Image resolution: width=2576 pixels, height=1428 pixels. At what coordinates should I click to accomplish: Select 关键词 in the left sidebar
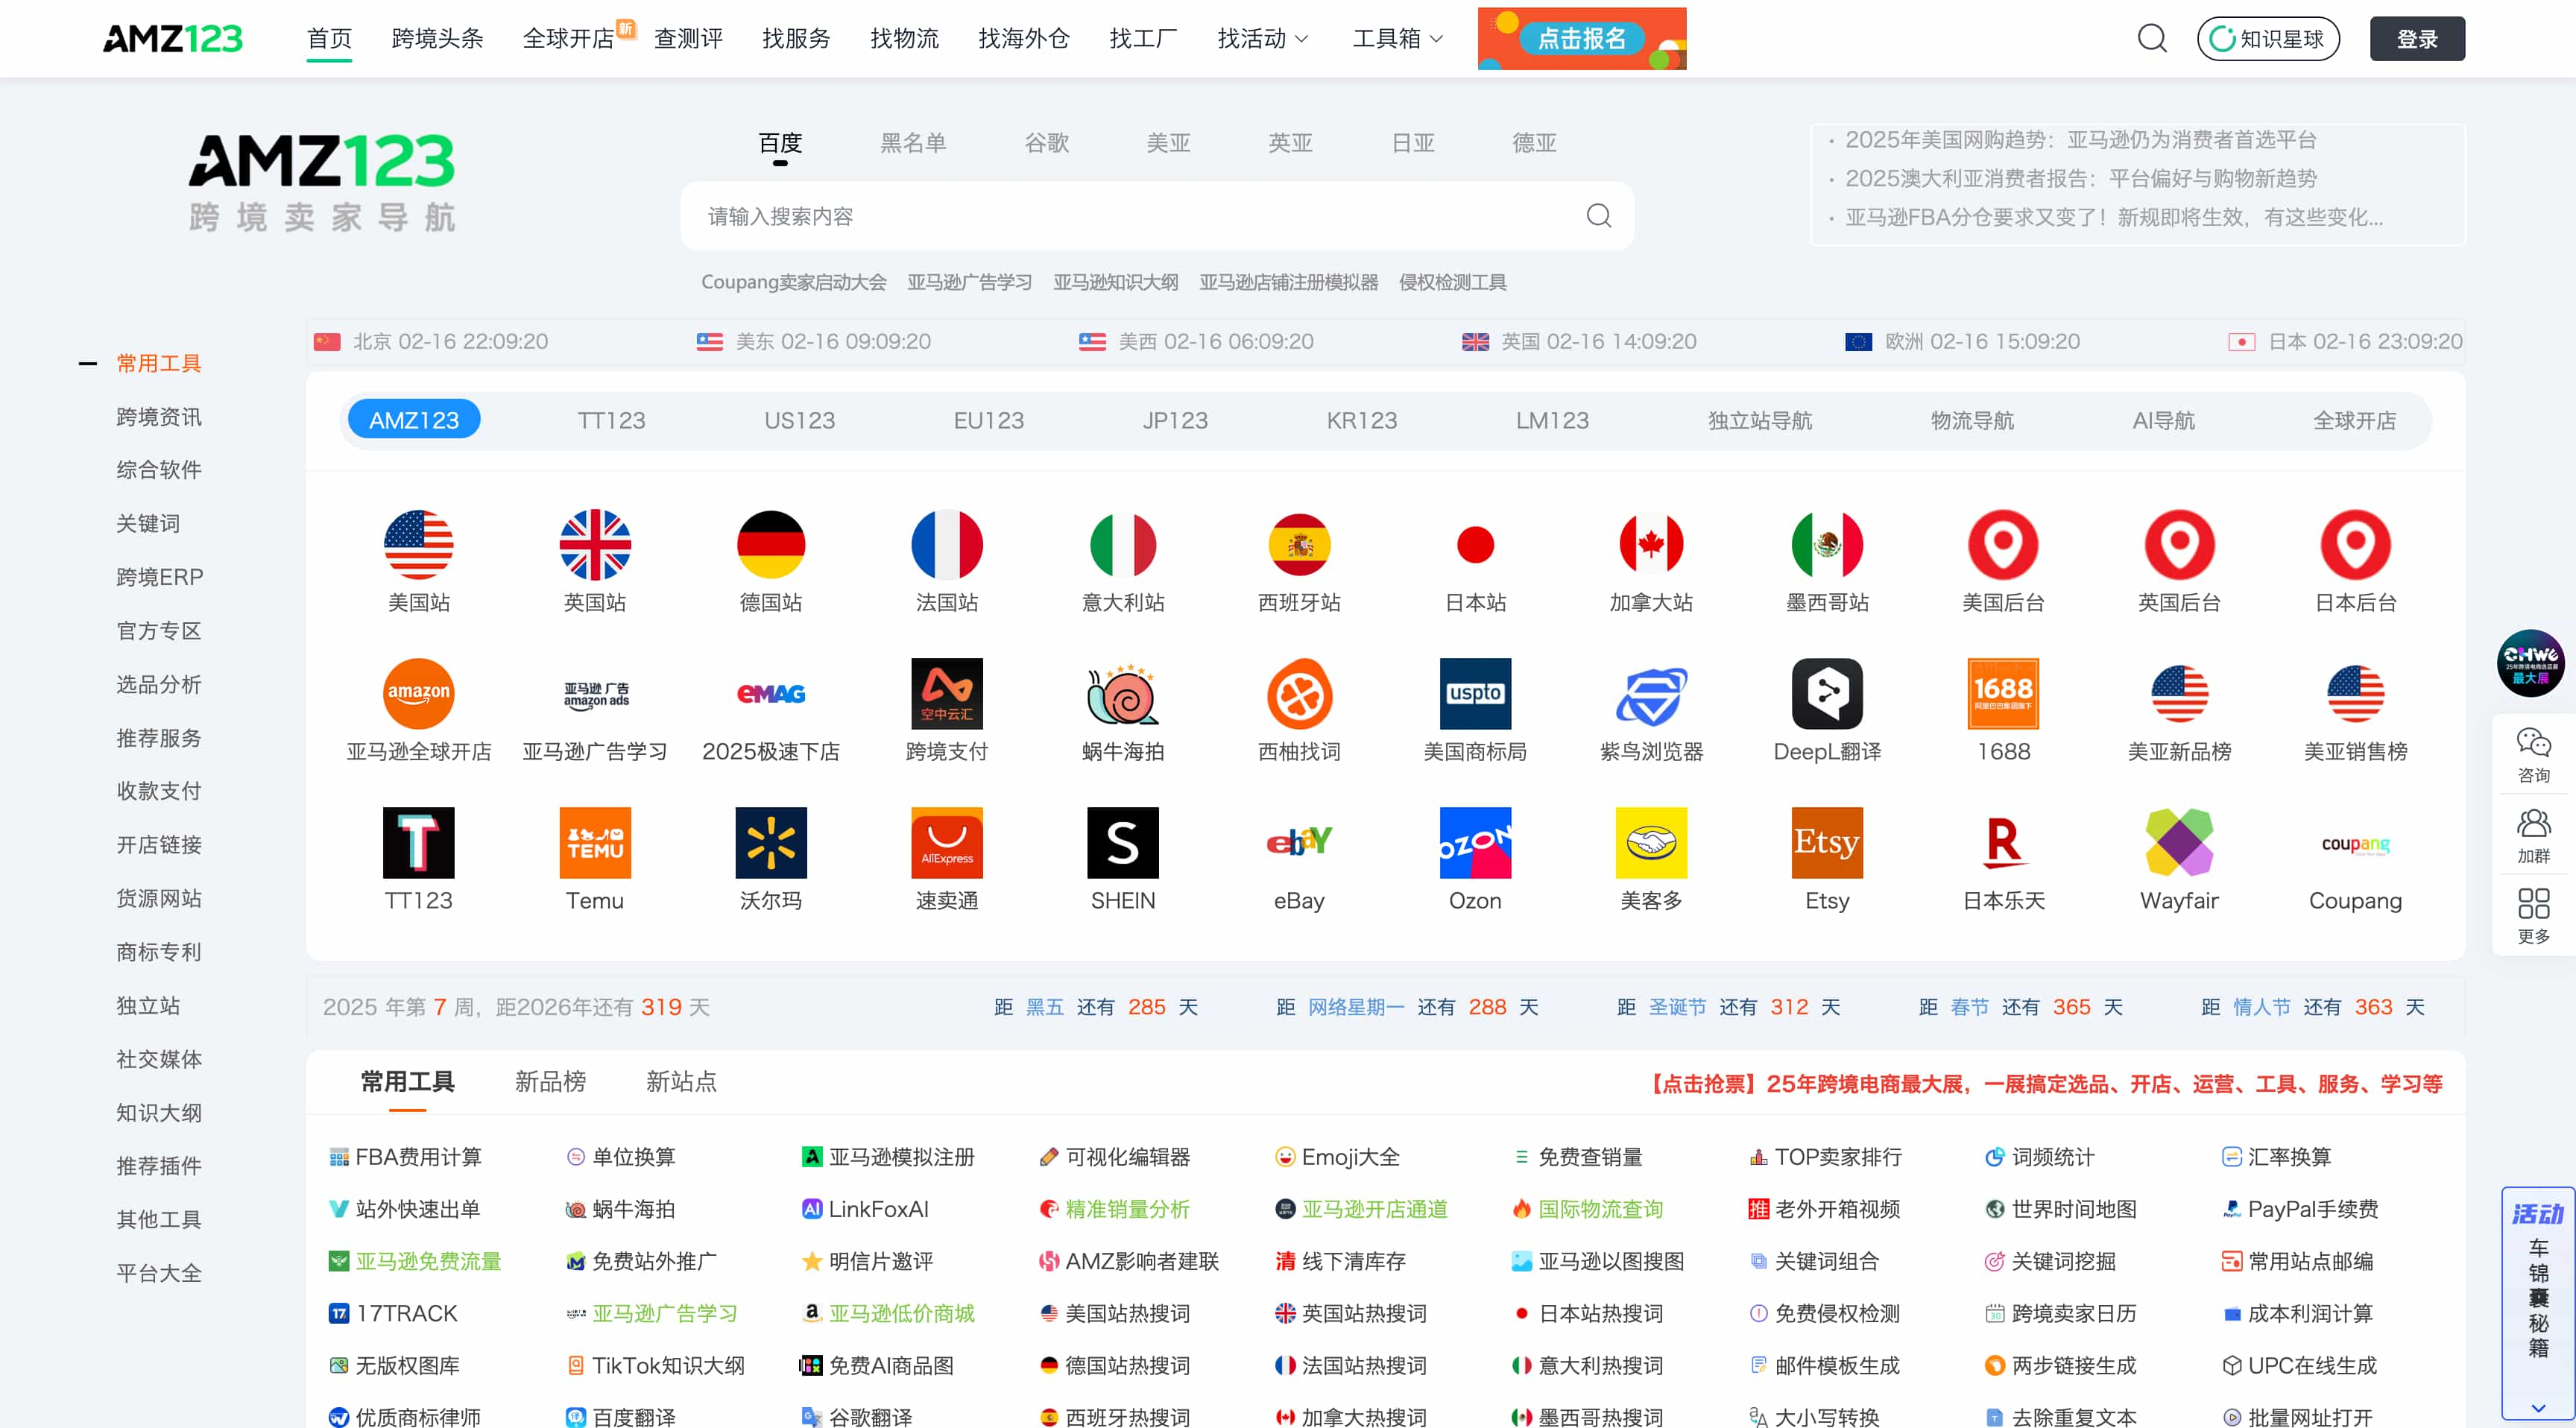click(148, 523)
